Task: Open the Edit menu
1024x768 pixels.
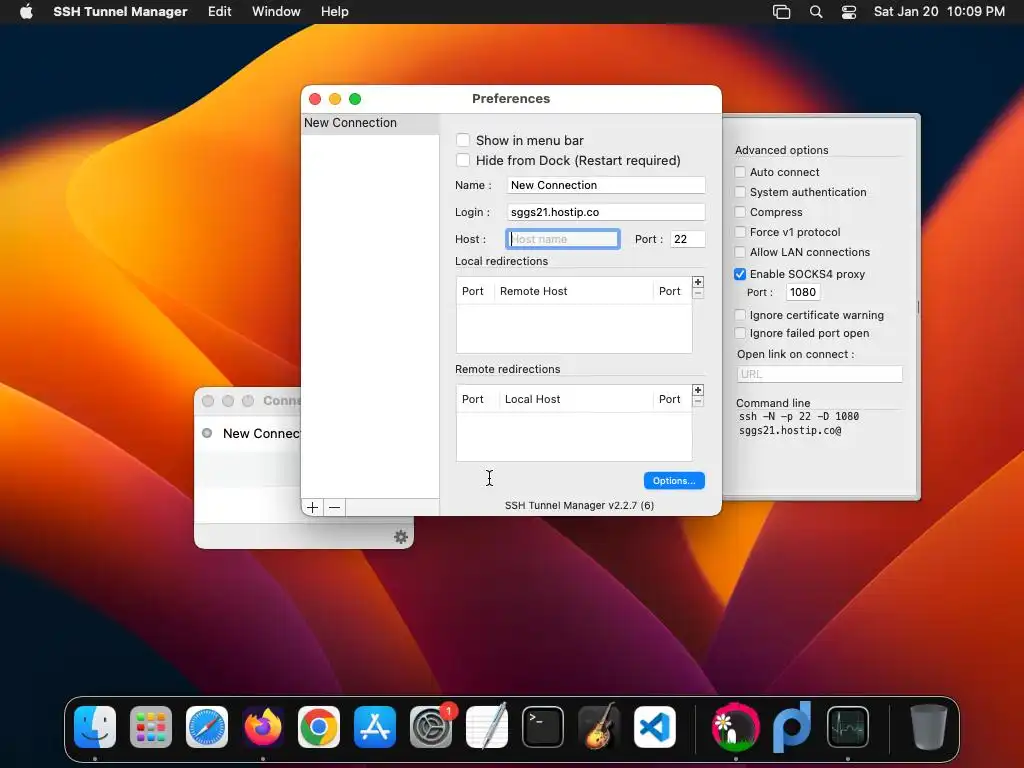Action: coord(219,12)
